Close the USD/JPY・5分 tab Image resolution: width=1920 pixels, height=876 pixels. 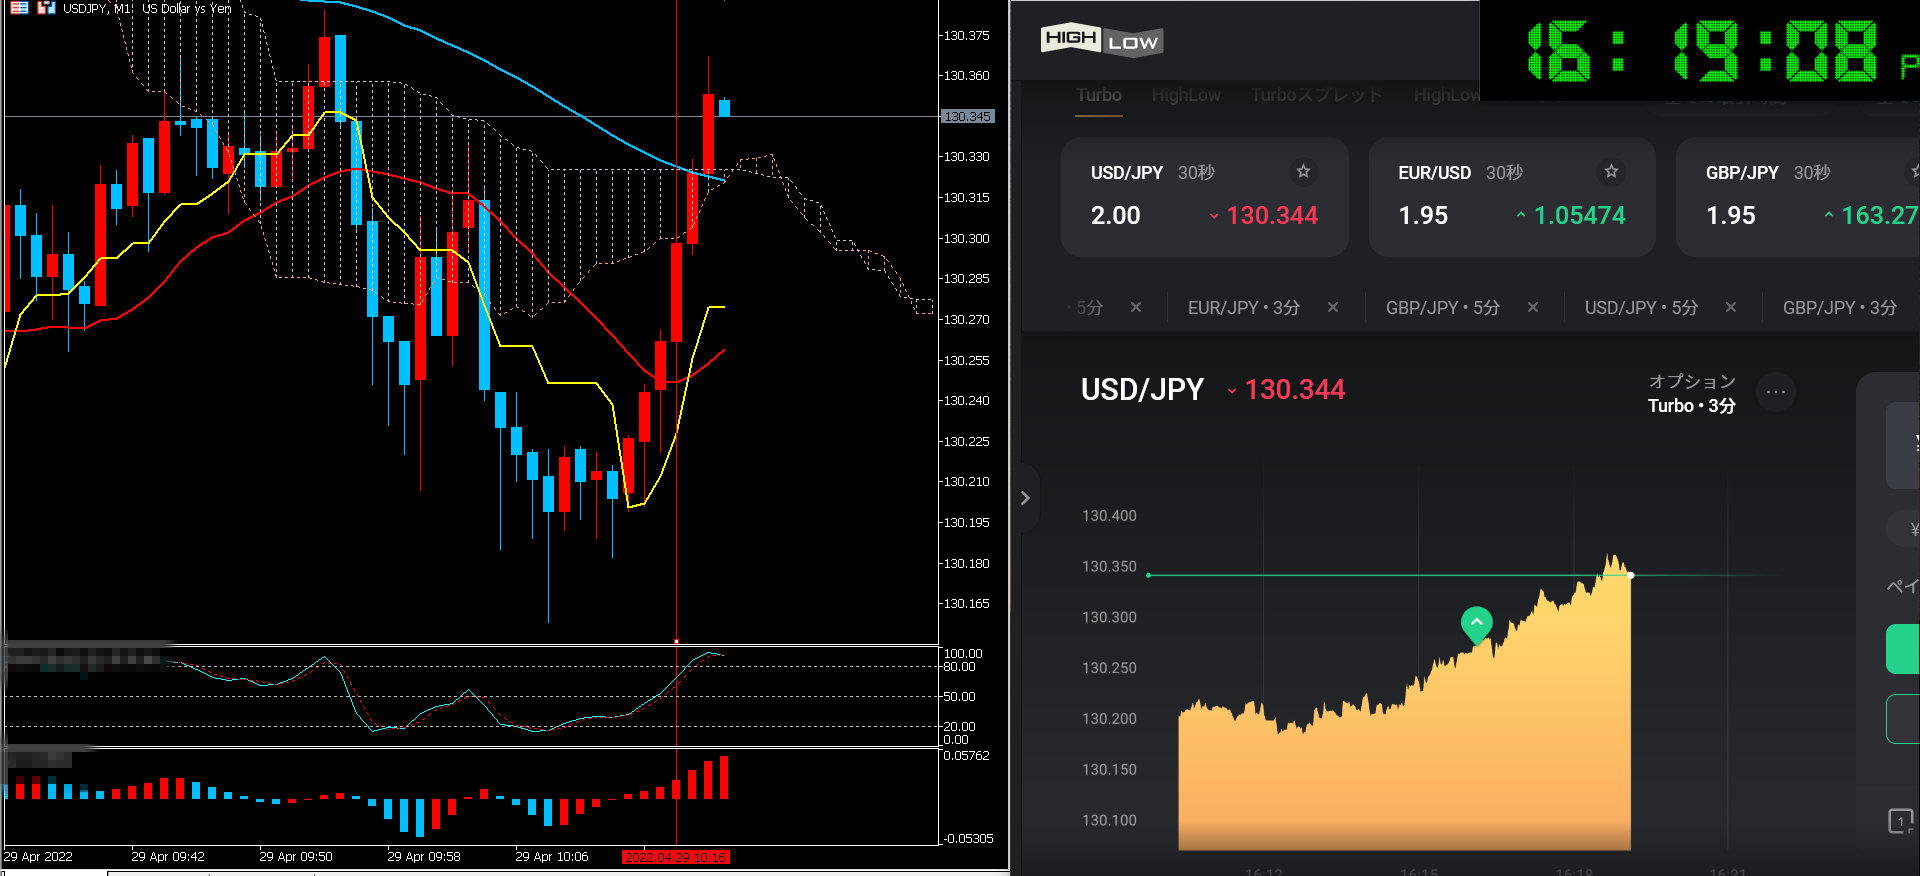pyautogui.click(x=1731, y=307)
